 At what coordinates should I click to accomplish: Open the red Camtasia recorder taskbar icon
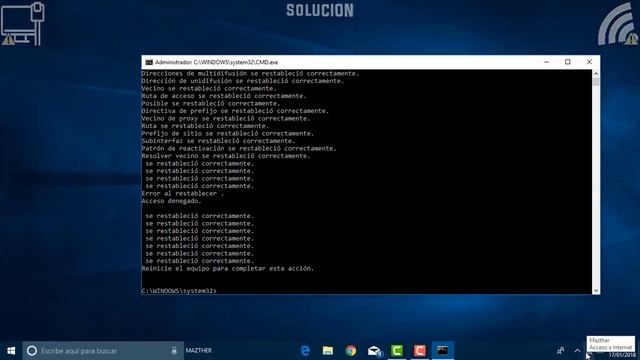point(420,351)
